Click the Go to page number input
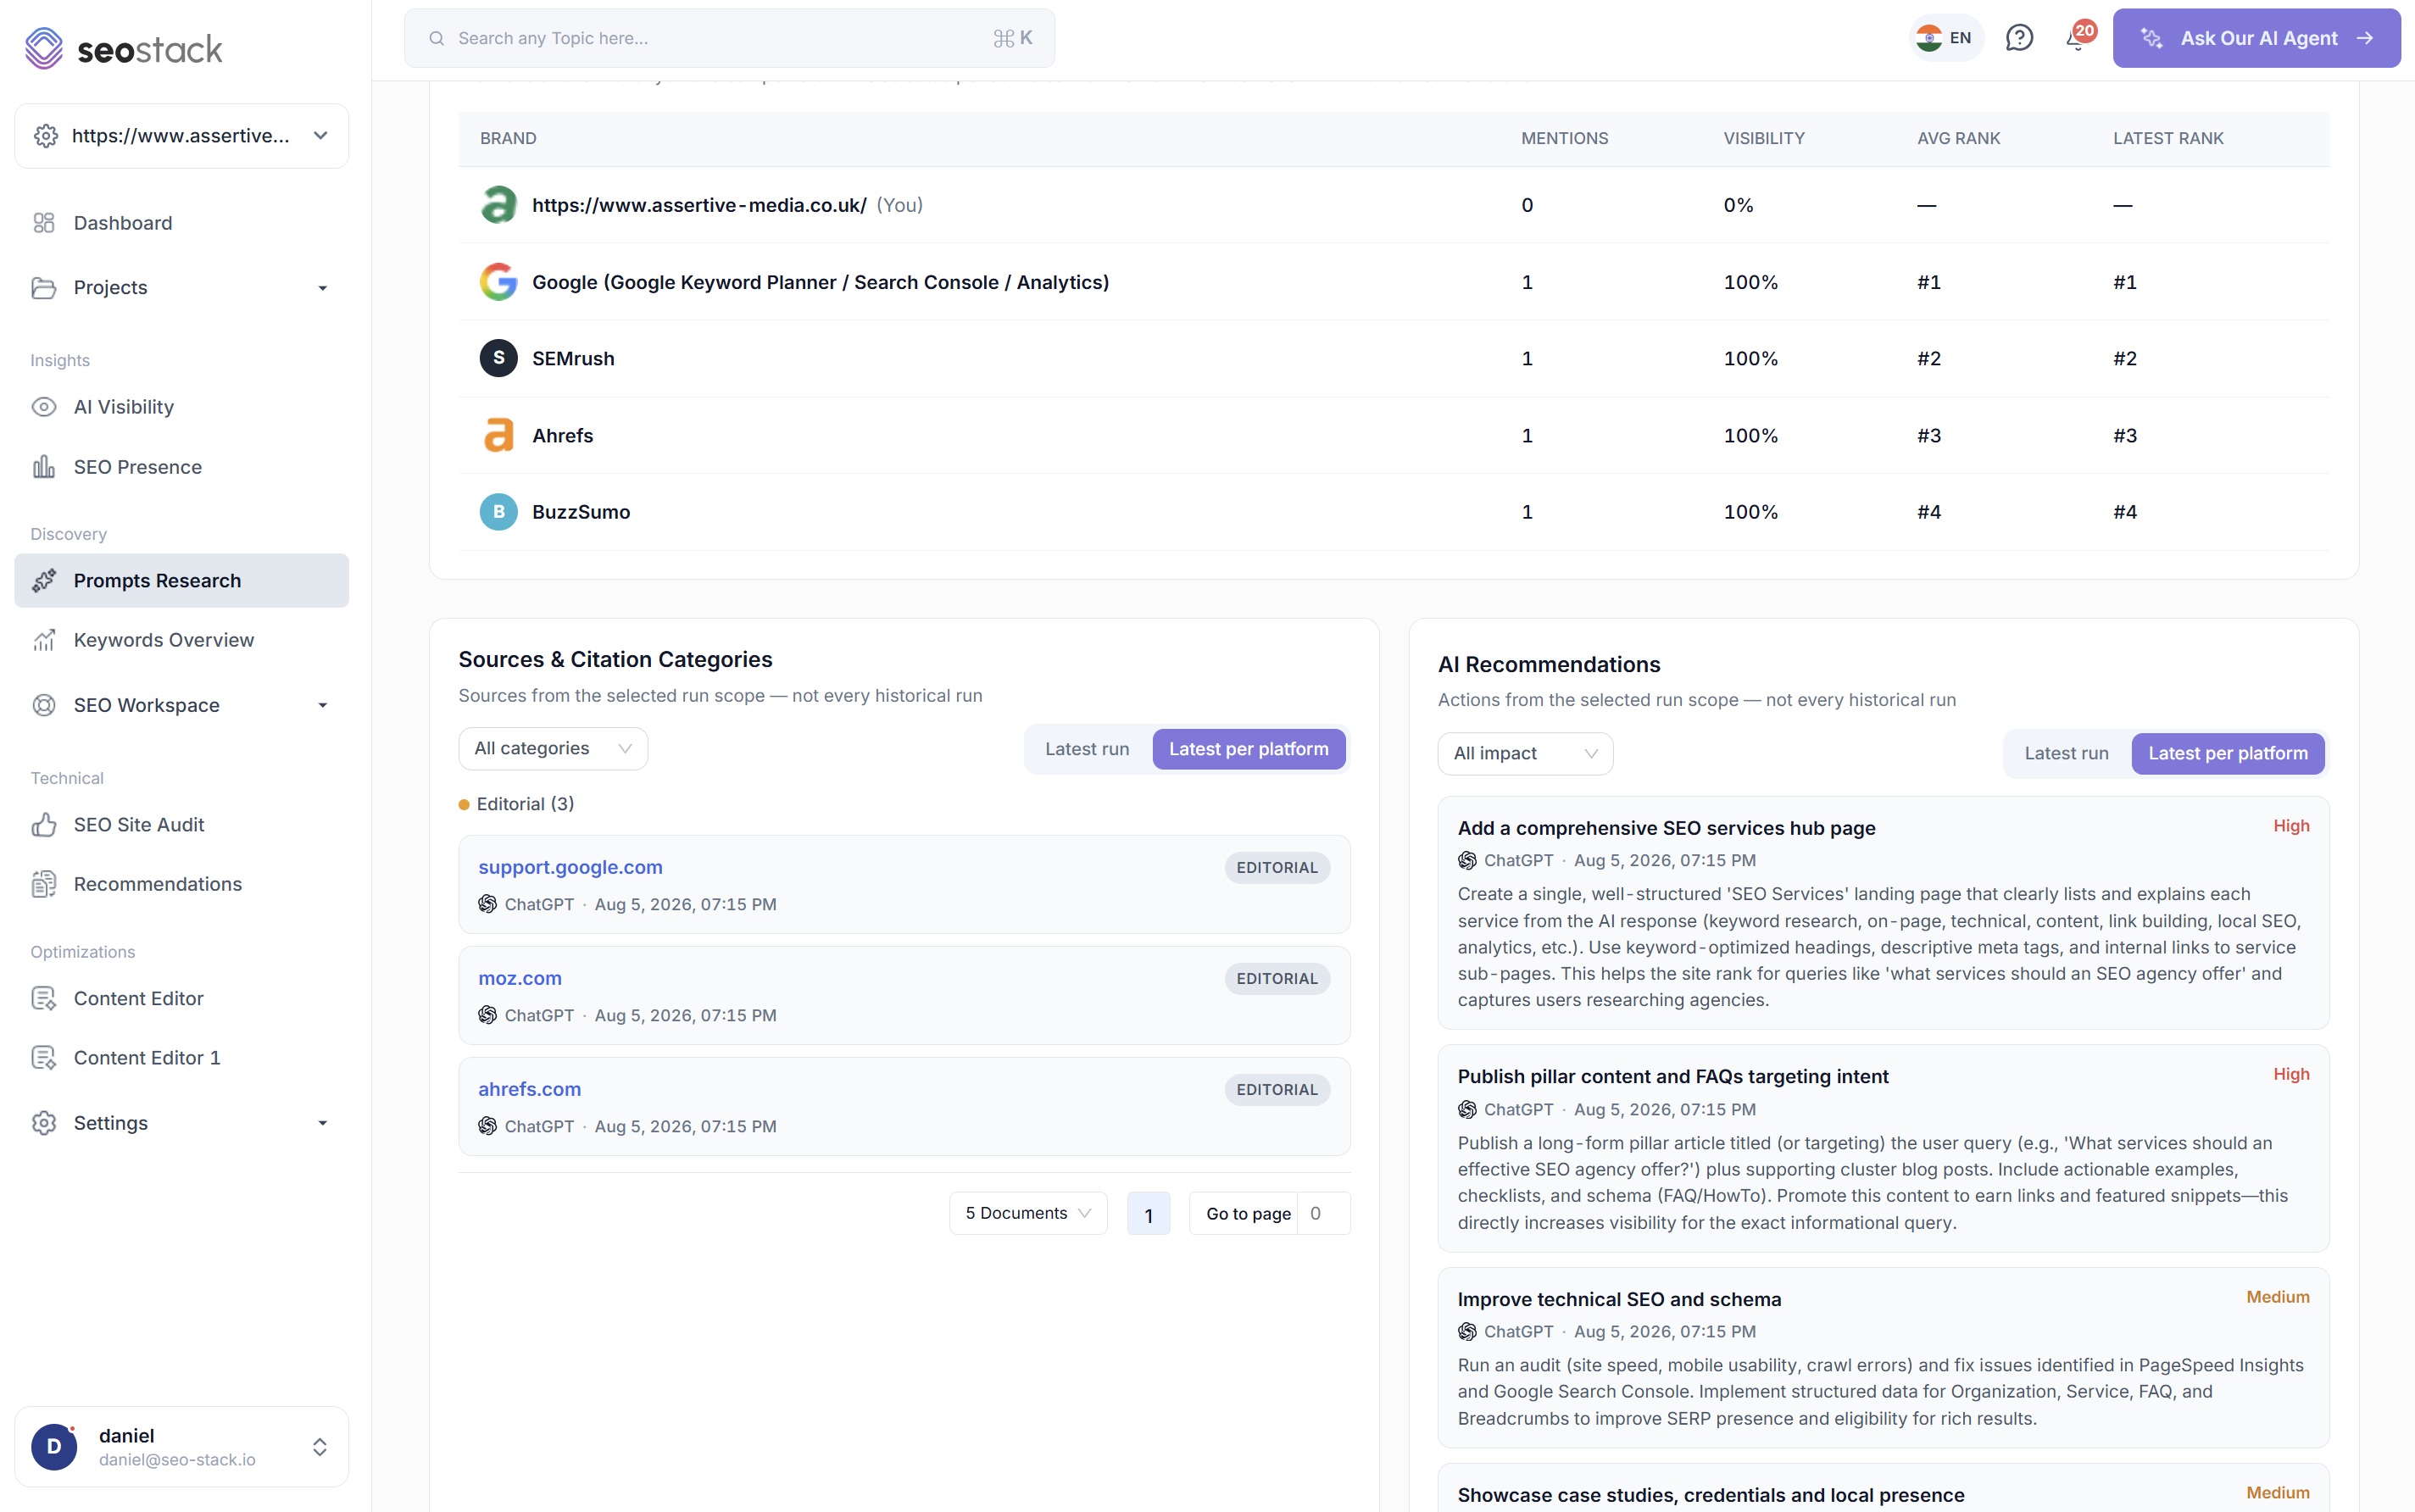The width and height of the screenshot is (2415, 1512). click(1323, 1213)
